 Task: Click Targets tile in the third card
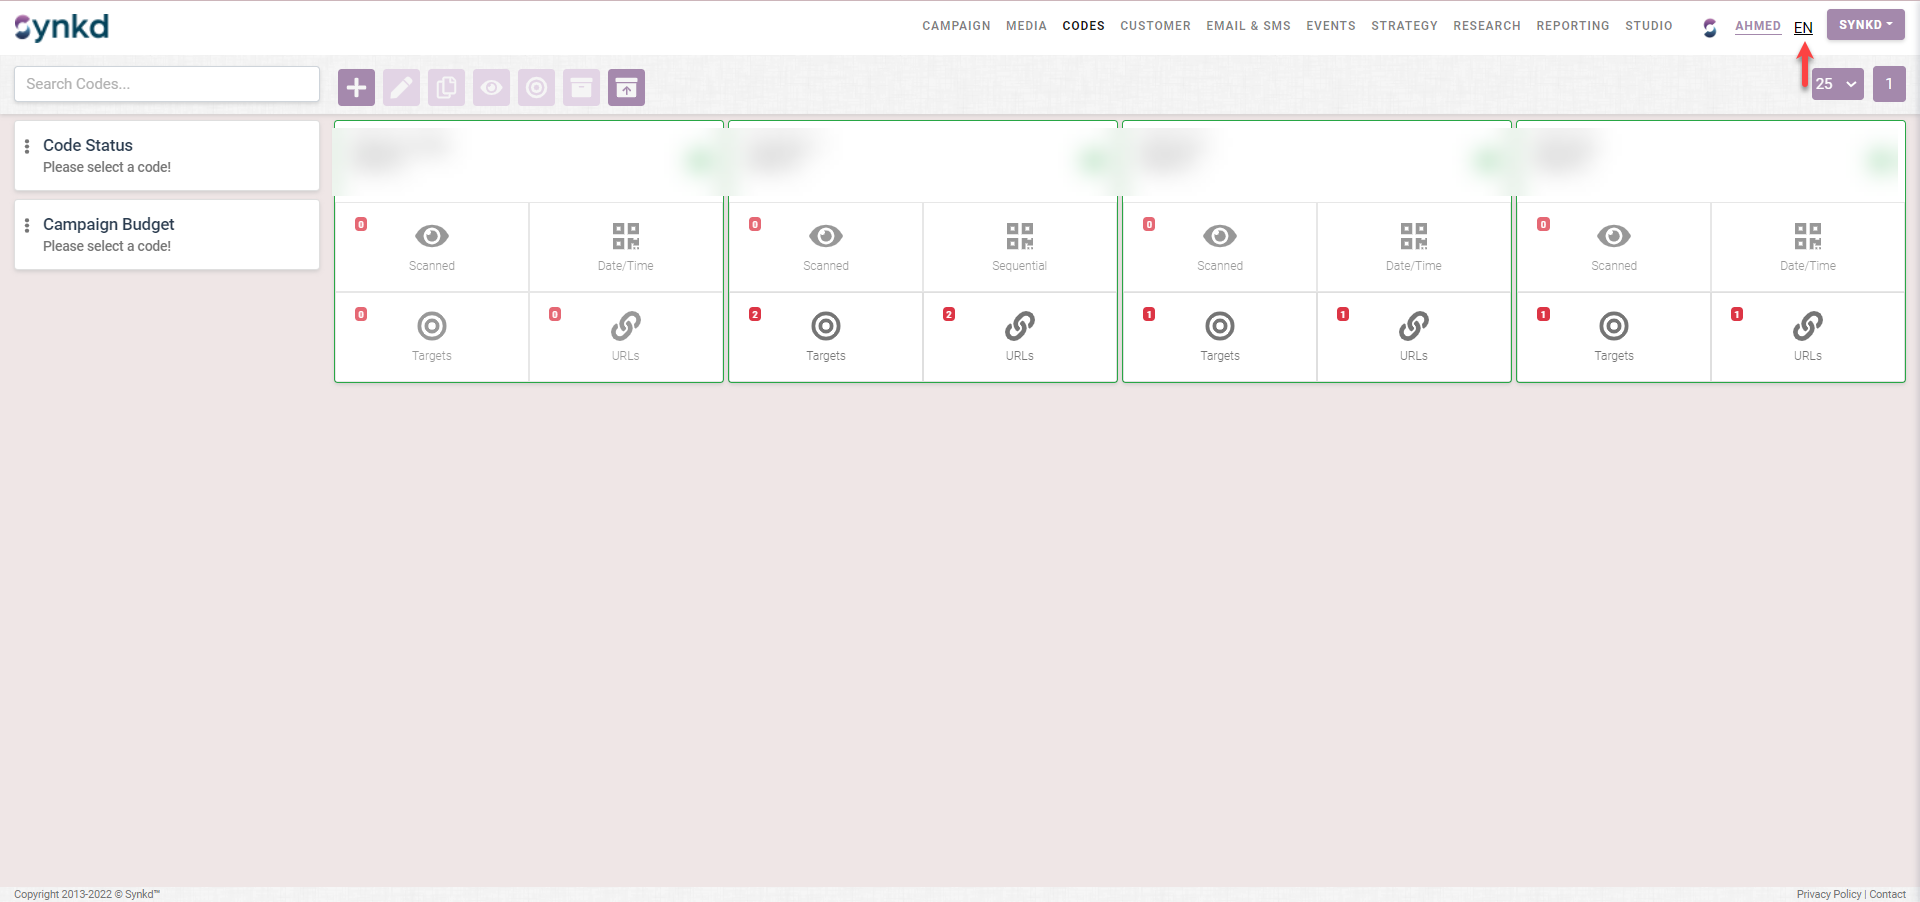[x=1219, y=337]
